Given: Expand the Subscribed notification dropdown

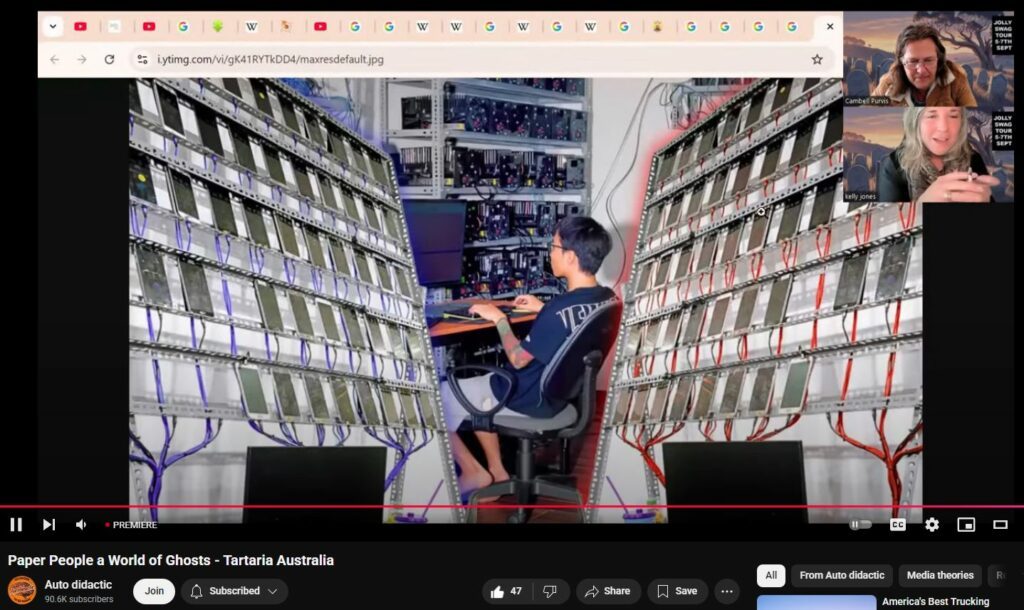Looking at the screenshot, I should click(x=235, y=591).
